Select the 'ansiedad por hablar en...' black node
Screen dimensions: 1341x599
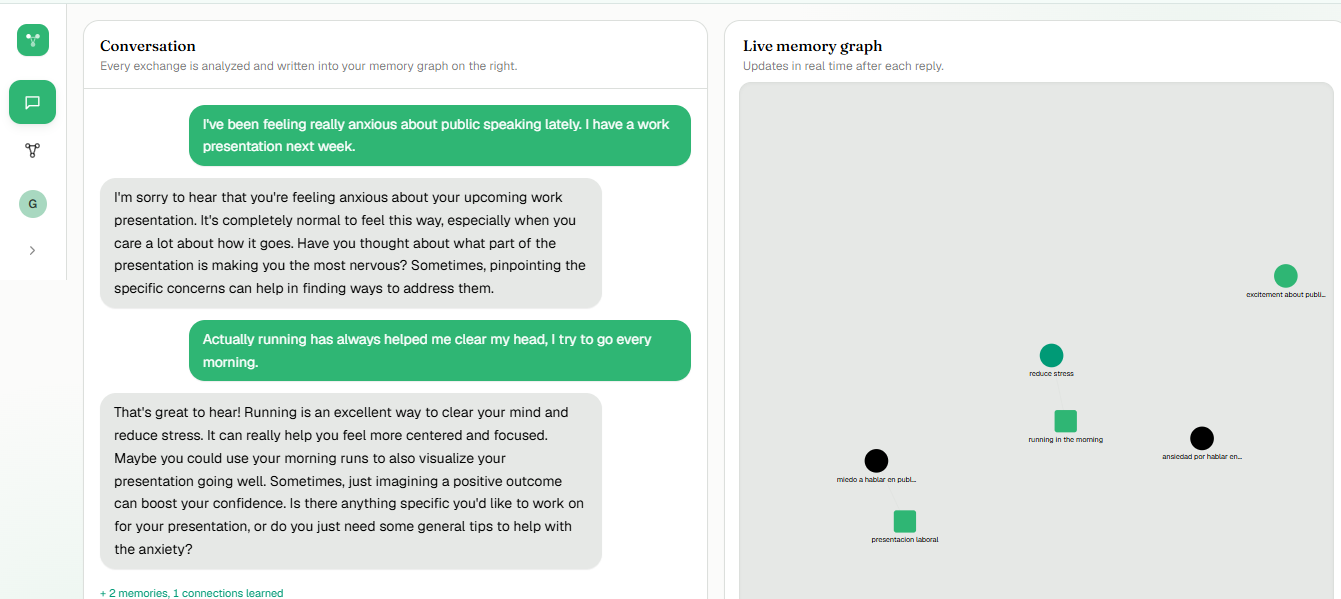click(1202, 438)
